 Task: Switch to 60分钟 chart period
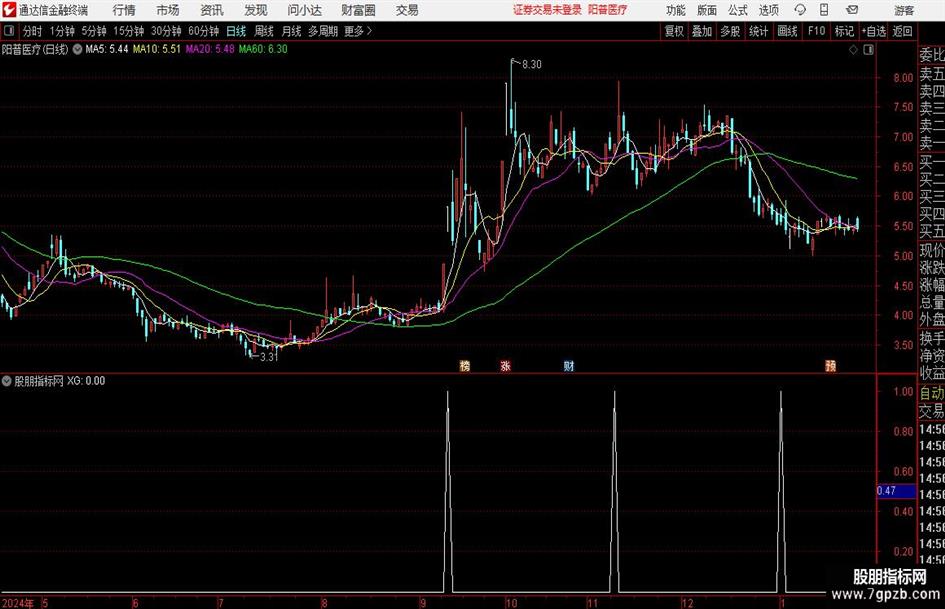(204, 31)
